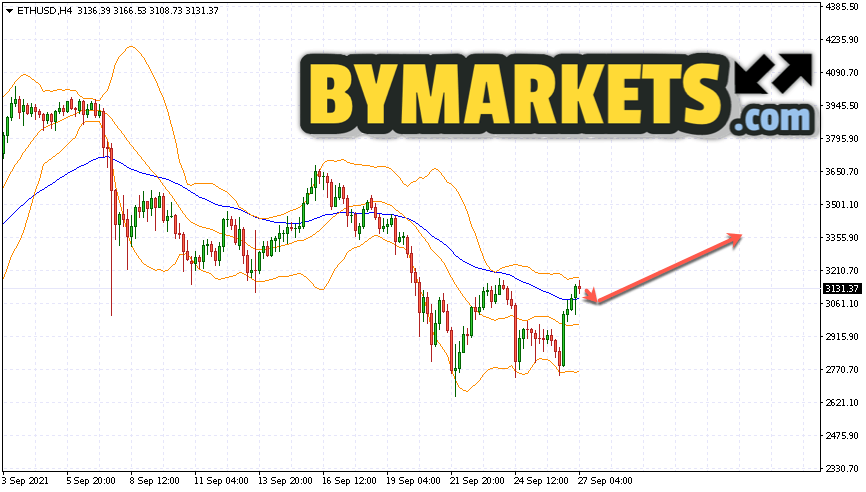The width and height of the screenshot is (866, 492).
Task: Select the 21 Sep 20:00 time label
Action: (x=477, y=481)
